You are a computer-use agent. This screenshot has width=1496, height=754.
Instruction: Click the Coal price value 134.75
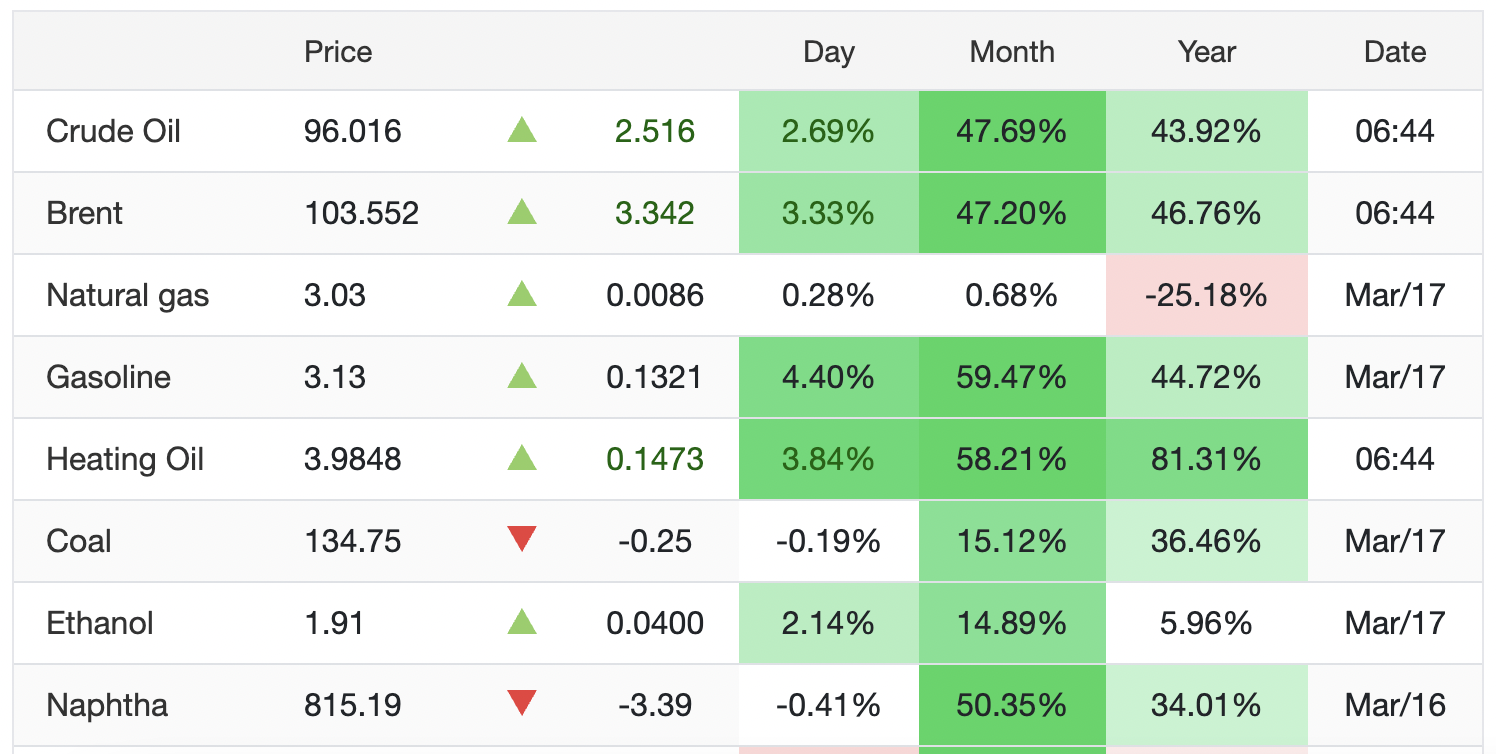click(353, 541)
